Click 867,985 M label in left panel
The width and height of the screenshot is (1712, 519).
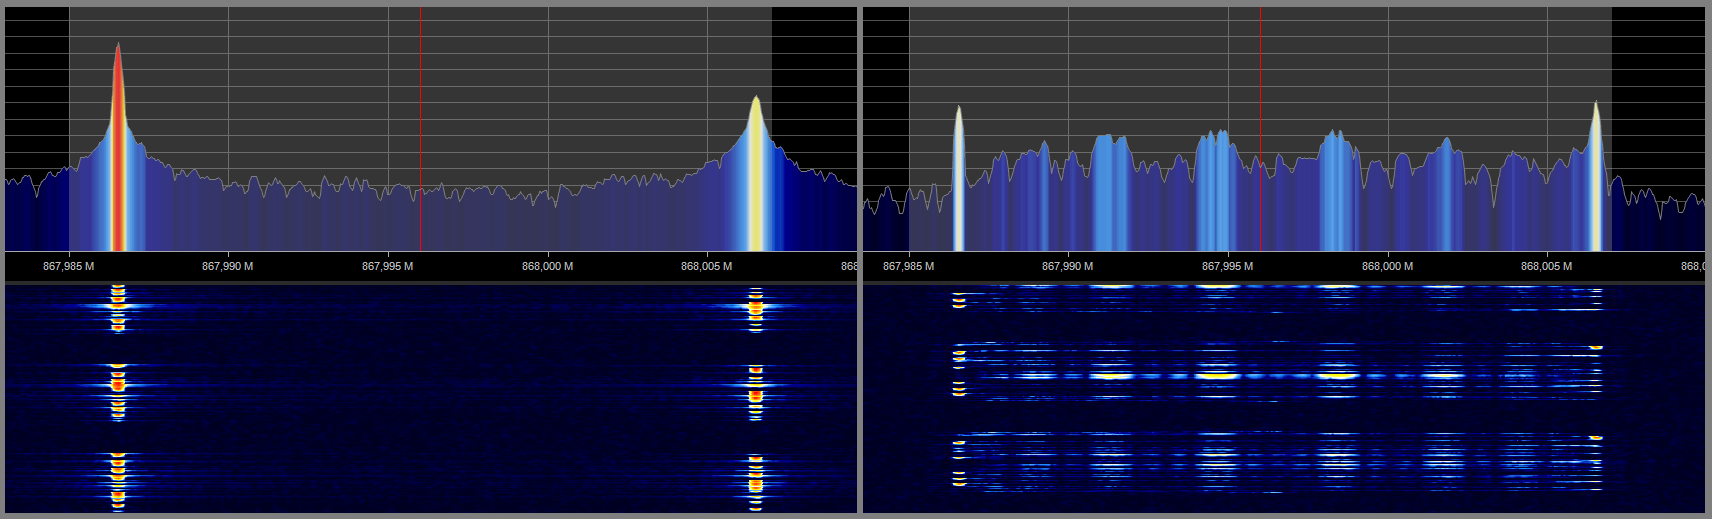pyautogui.click(x=68, y=266)
